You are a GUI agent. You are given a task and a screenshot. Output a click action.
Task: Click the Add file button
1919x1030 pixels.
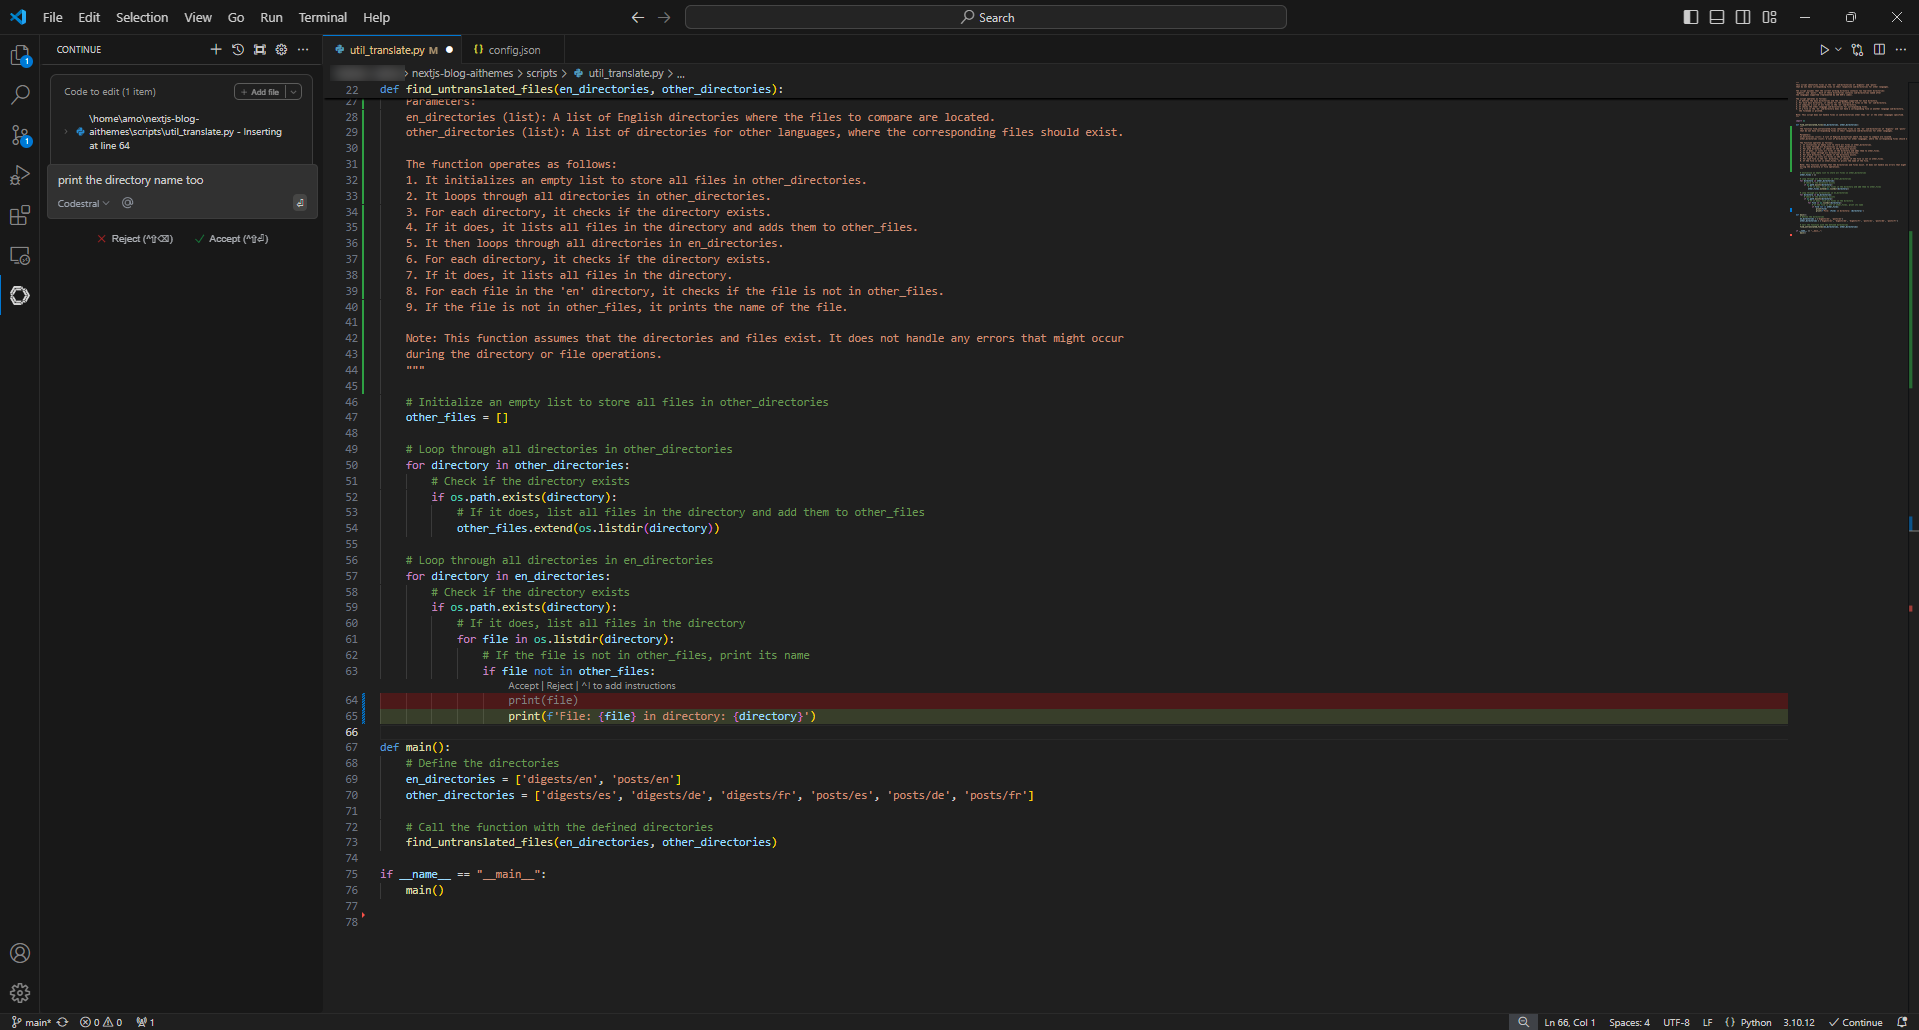(260, 92)
